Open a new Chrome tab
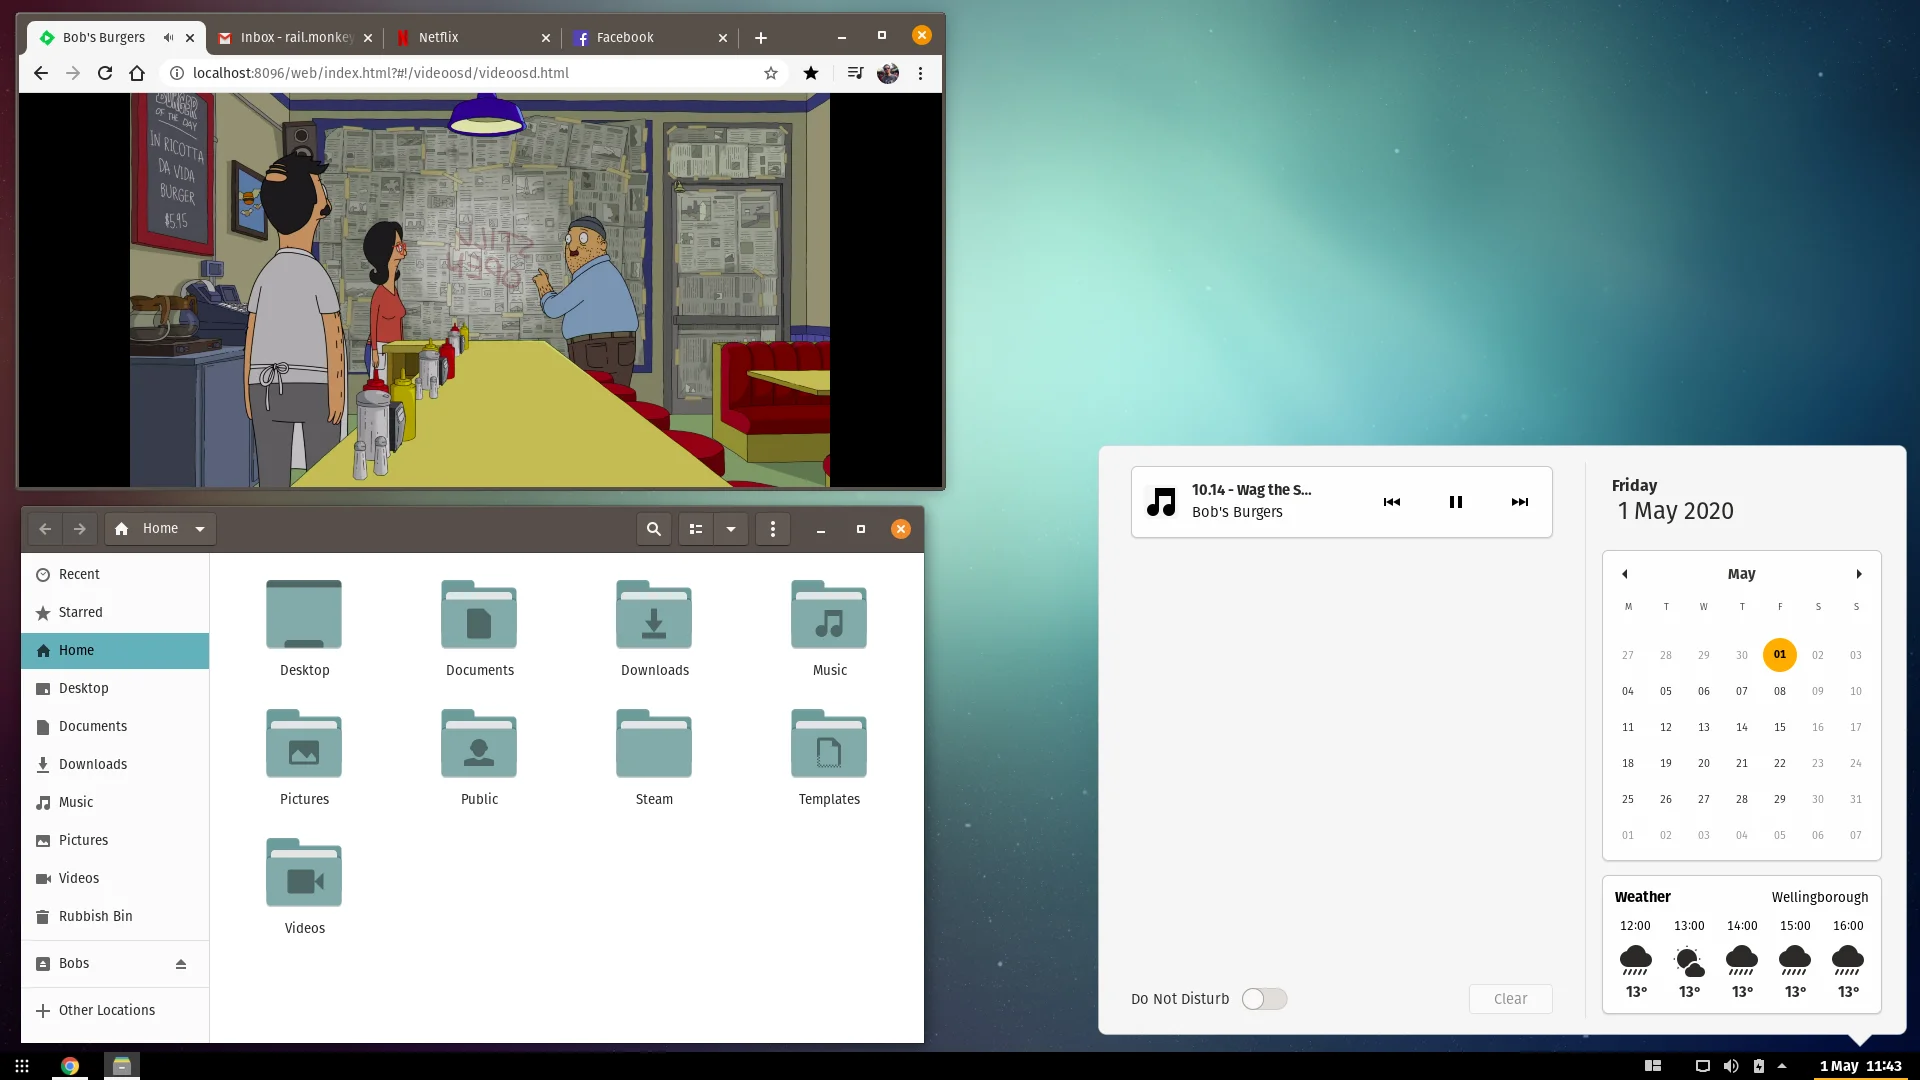Viewport: 1920px width, 1080px height. coord(761,38)
